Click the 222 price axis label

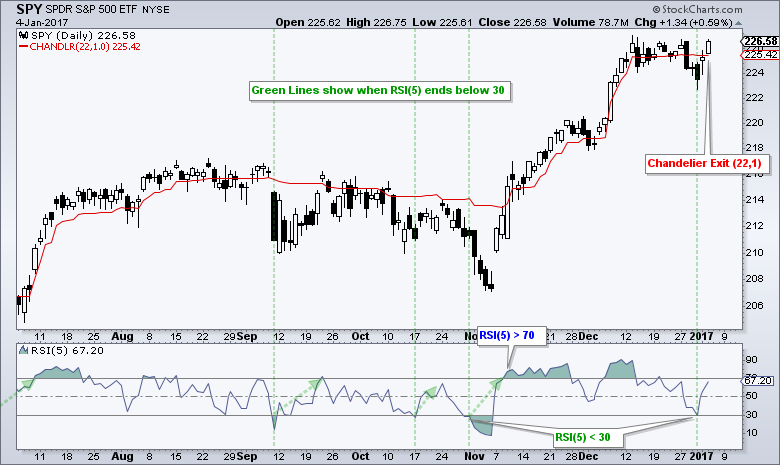pos(755,98)
